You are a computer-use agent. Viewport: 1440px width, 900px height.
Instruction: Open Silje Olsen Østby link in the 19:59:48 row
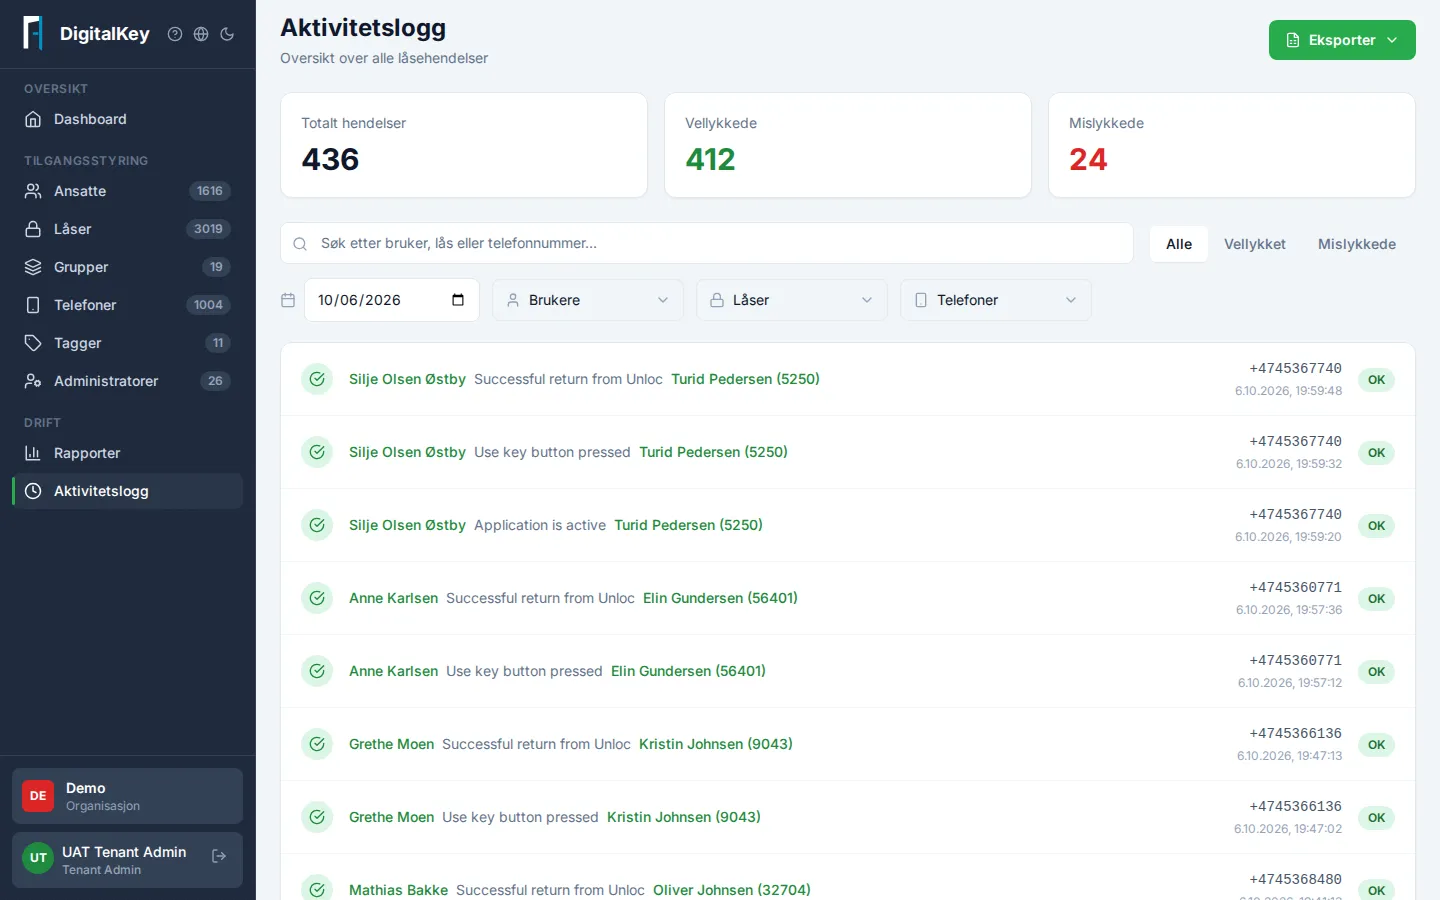[407, 379]
